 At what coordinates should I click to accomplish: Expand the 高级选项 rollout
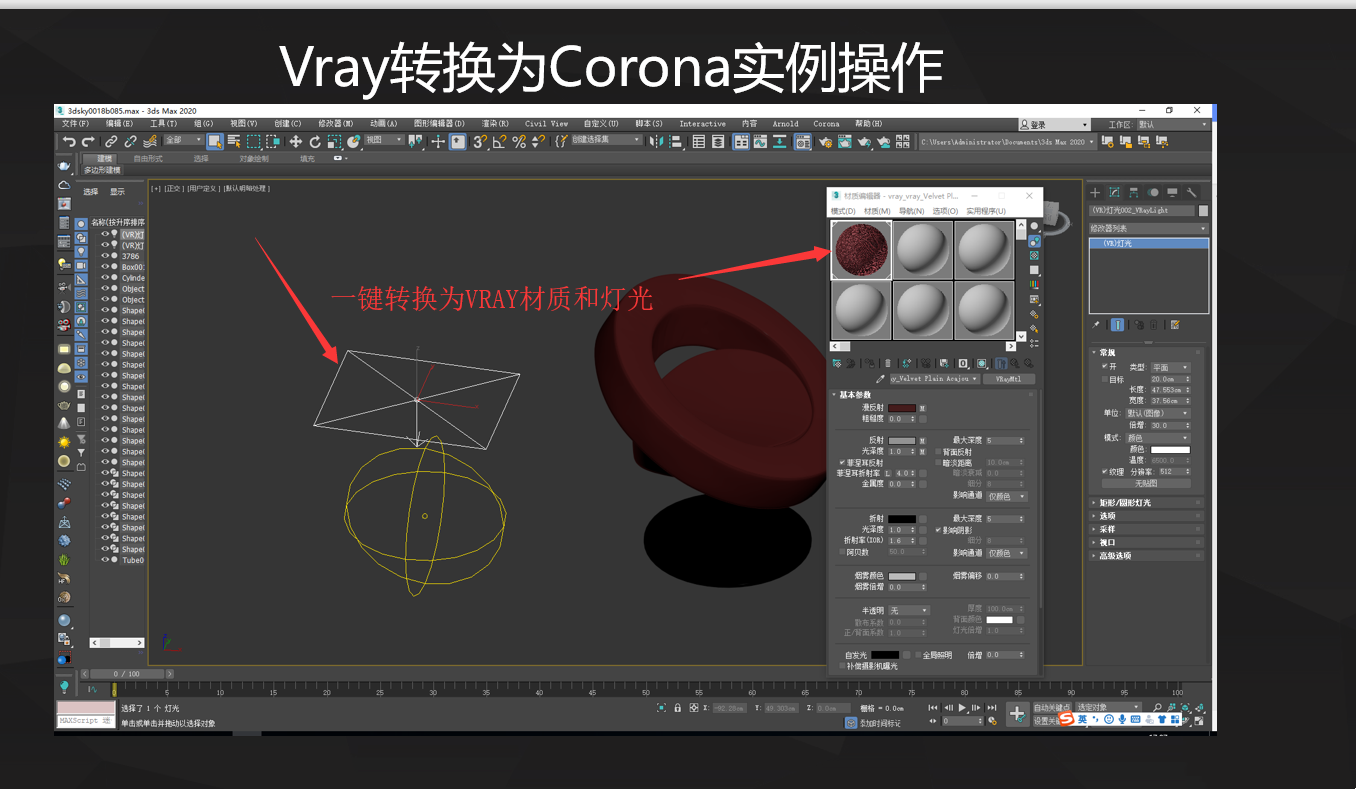[x=1146, y=556]
